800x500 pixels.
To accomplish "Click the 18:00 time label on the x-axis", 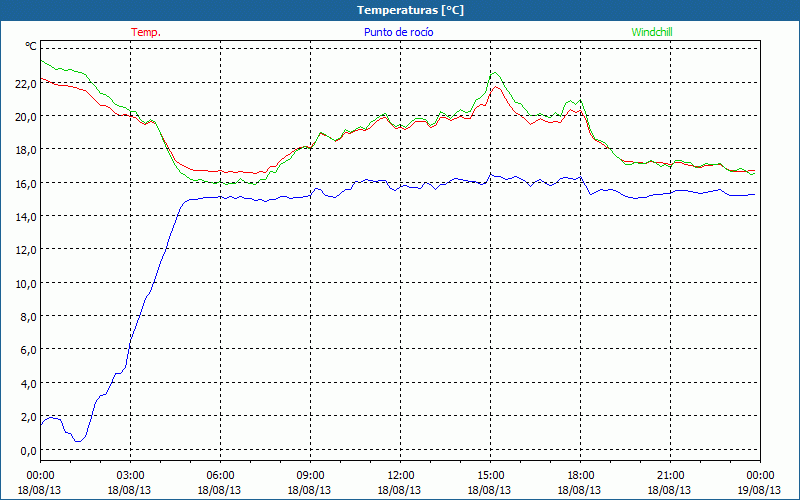I will coord(581,476).
